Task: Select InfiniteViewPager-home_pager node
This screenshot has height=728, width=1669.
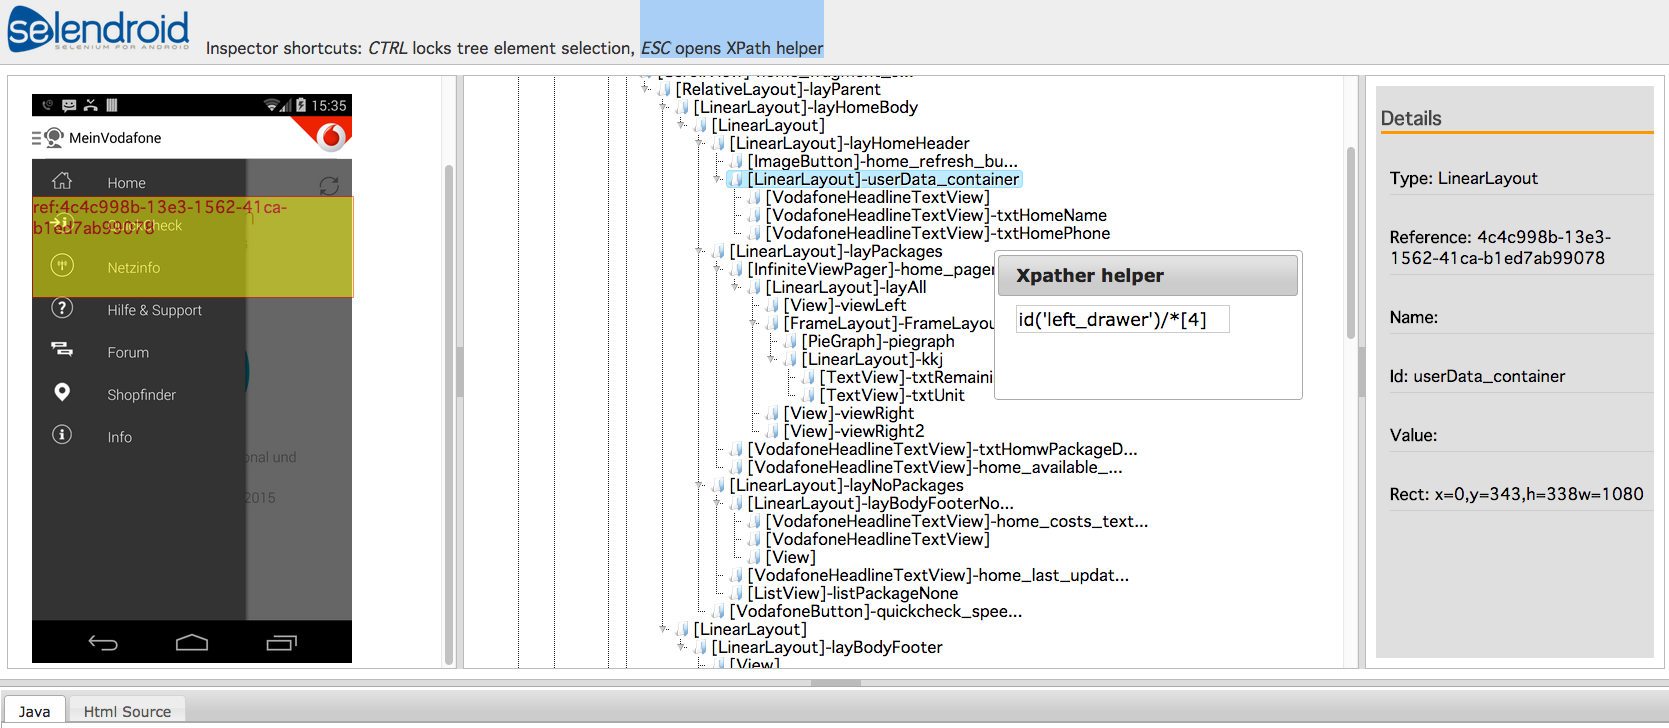Action: click(871, 269)
